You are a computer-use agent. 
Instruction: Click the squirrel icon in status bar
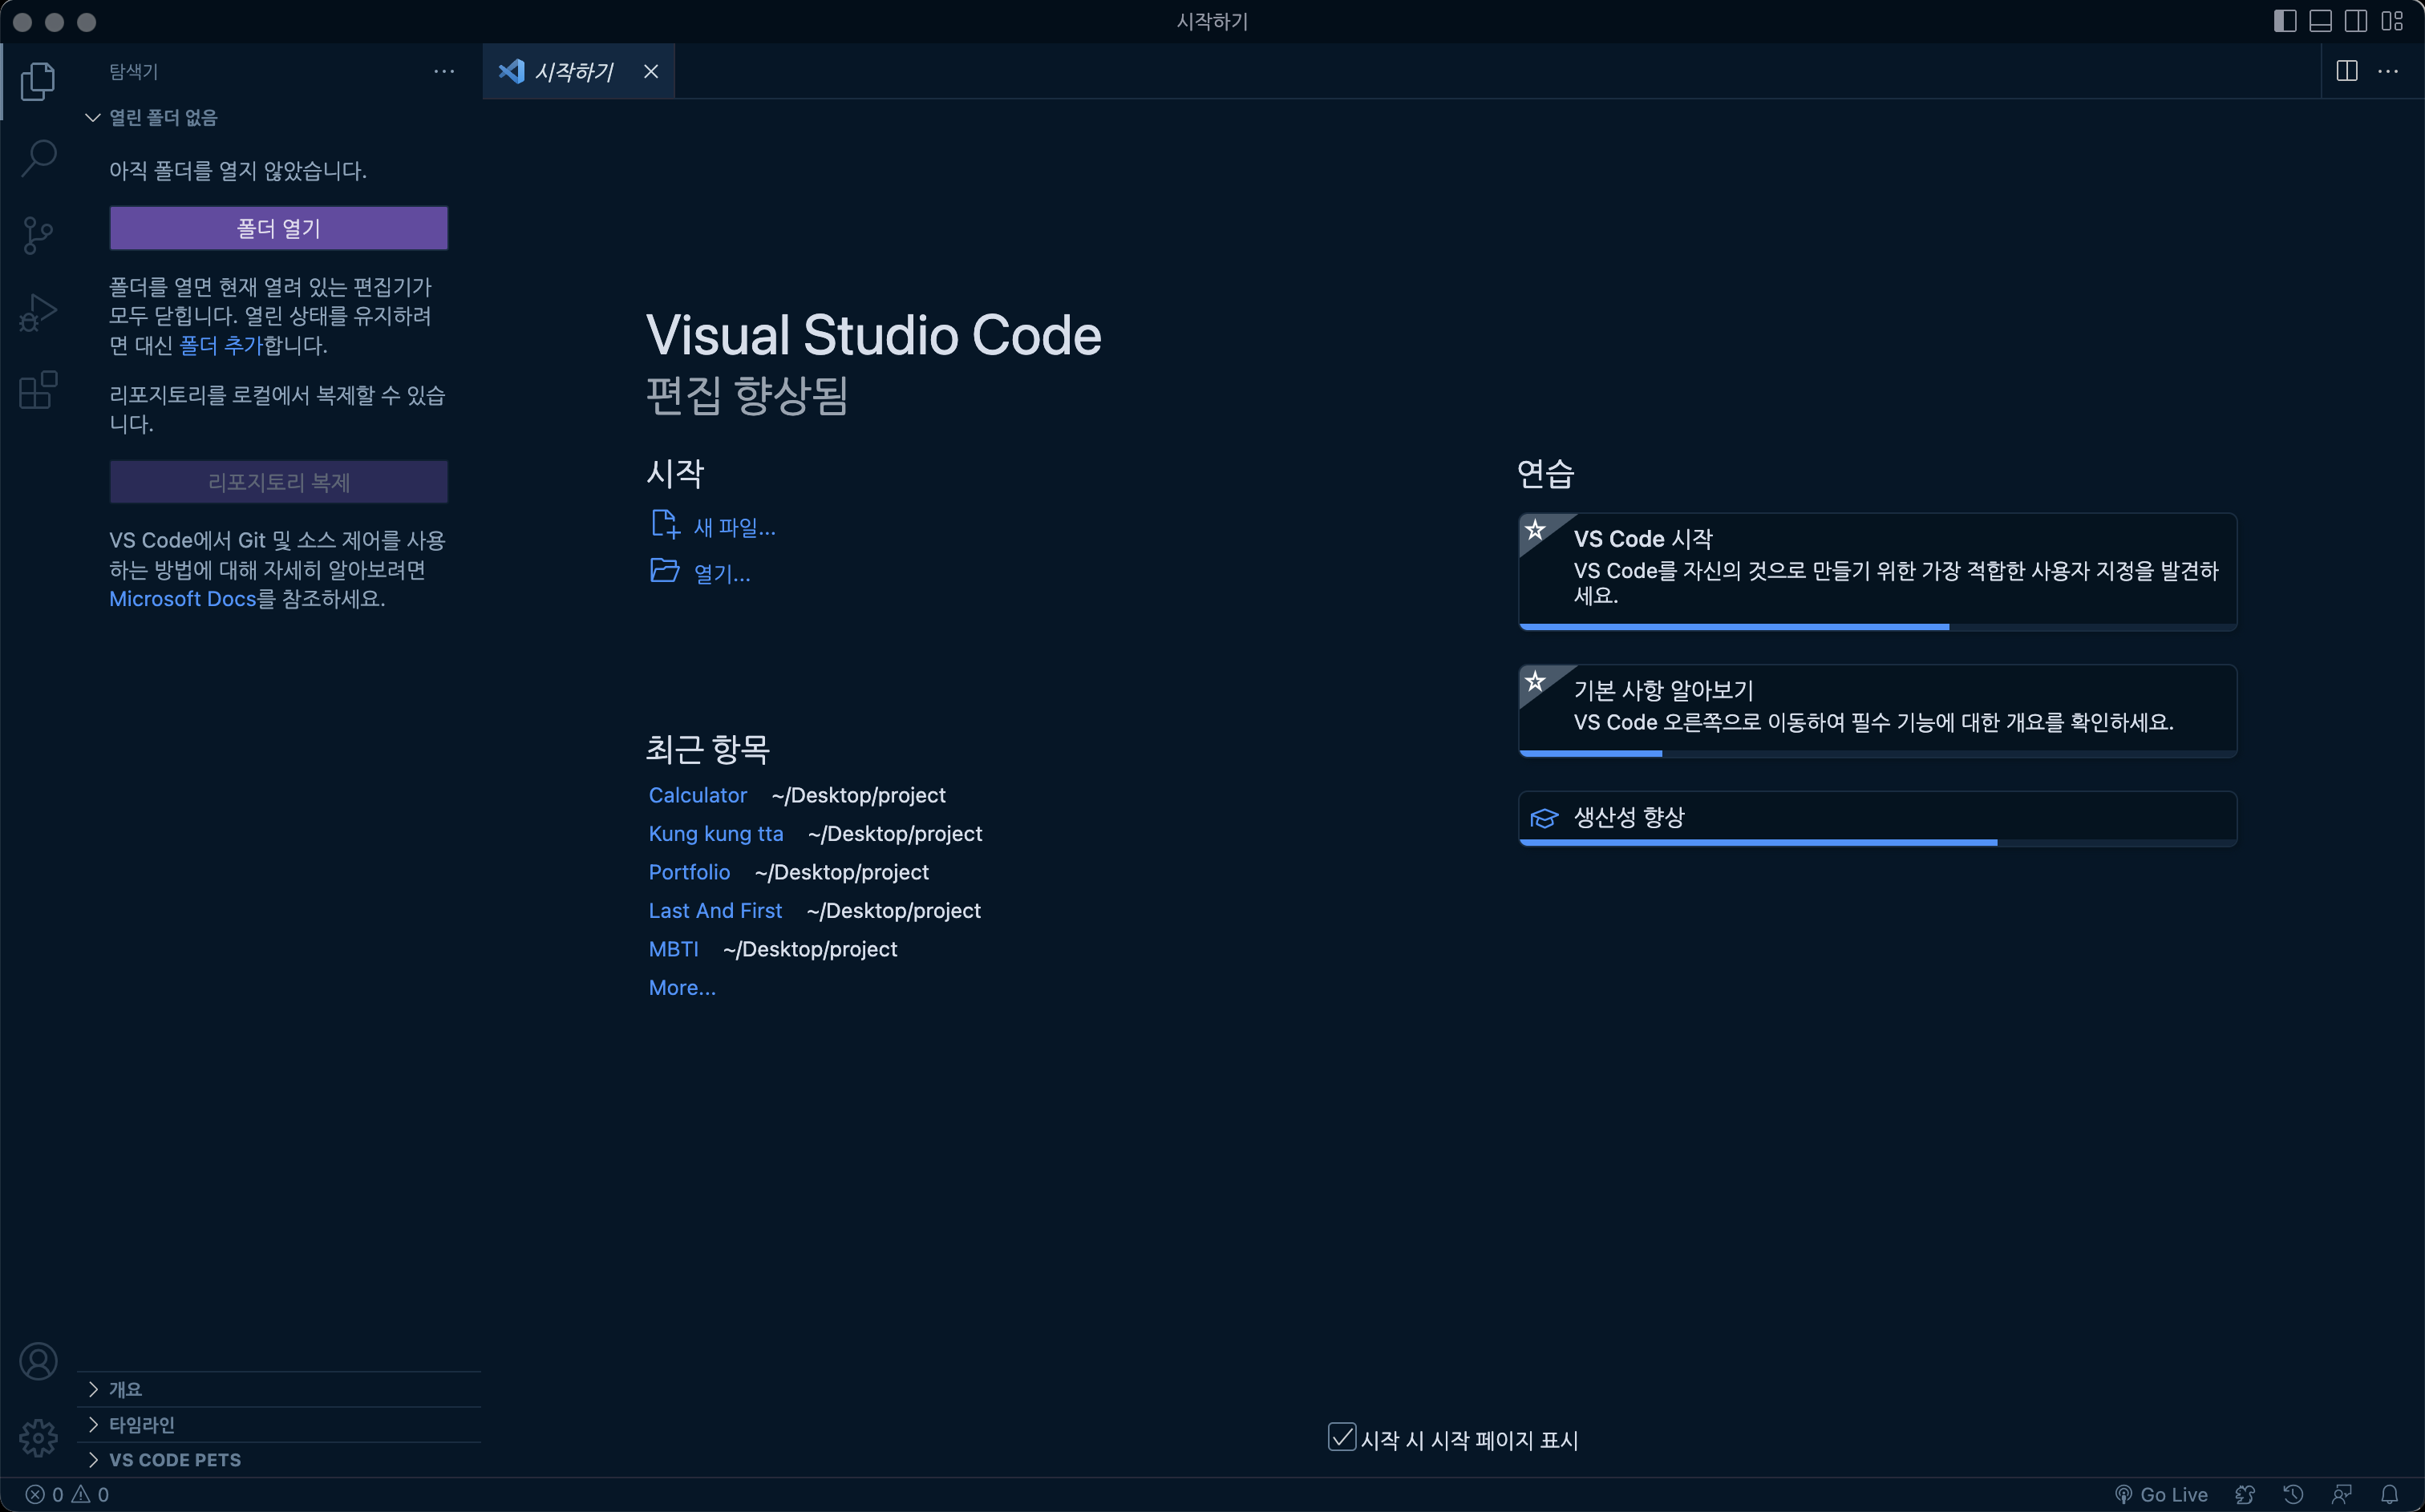(2245, 1494)
